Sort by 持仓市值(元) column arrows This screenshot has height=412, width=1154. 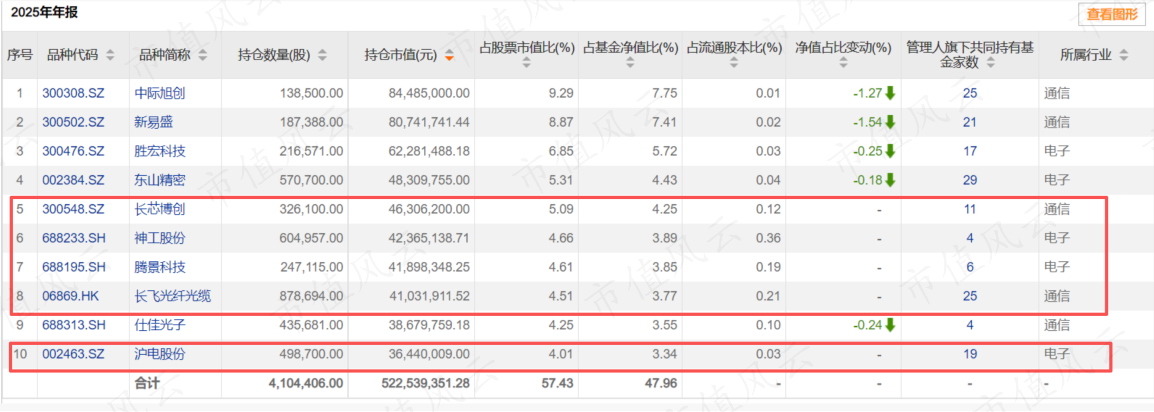tap(450, 56)
